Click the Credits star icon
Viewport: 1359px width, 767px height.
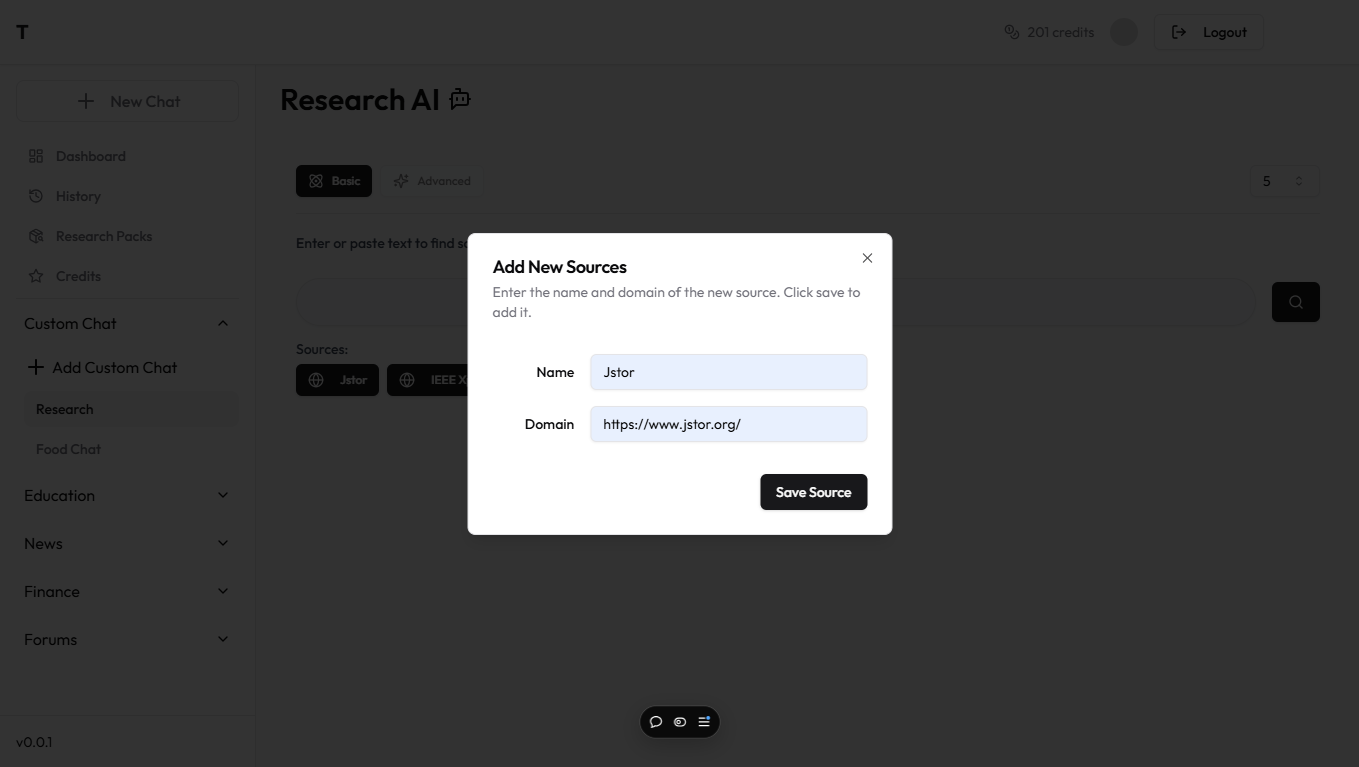(x=36, y=276)
